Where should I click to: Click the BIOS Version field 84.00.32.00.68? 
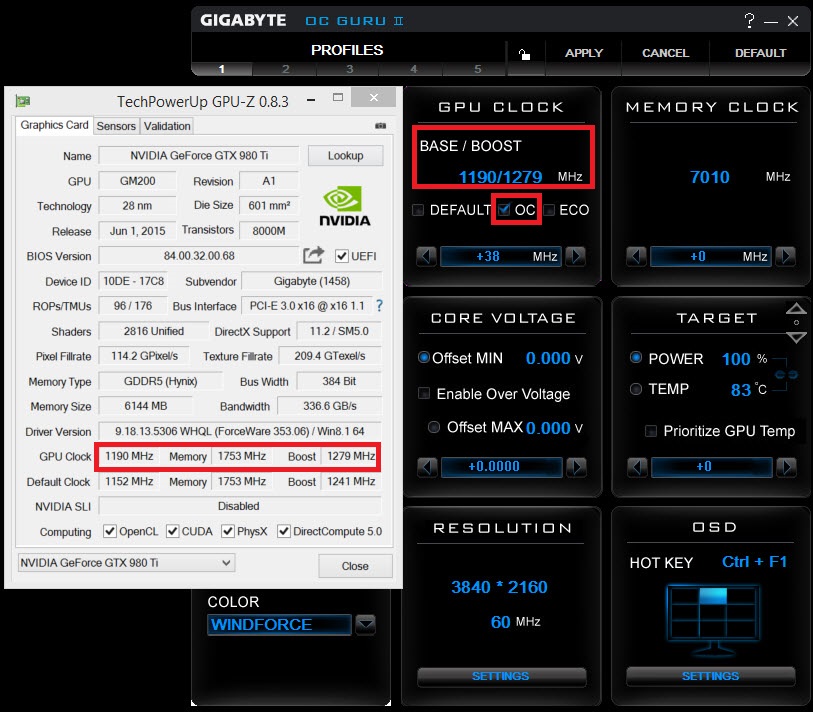tap(199, 256)
